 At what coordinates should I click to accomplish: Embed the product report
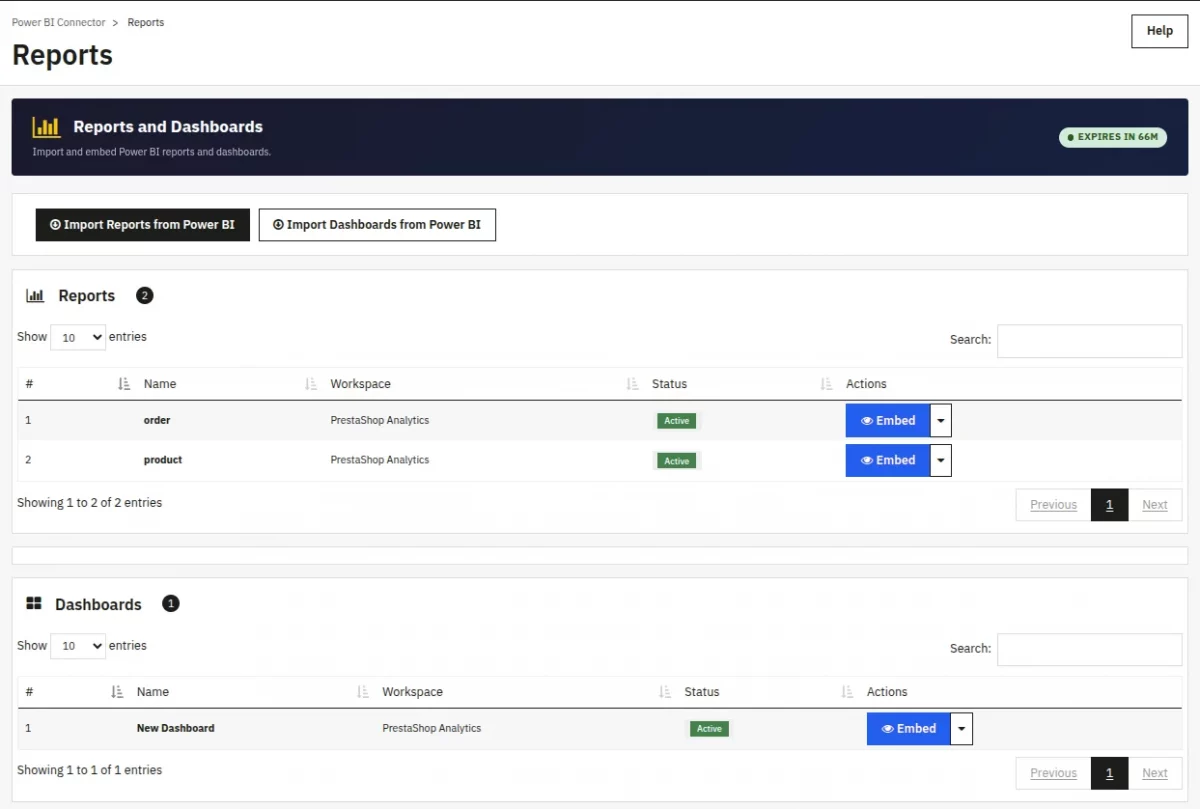click(x=888, y=460)
